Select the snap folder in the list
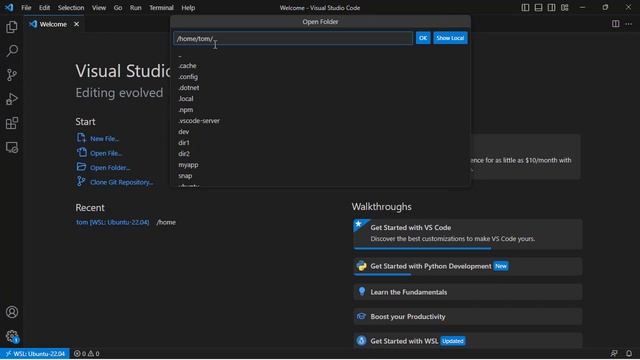 tap(320, 176)
